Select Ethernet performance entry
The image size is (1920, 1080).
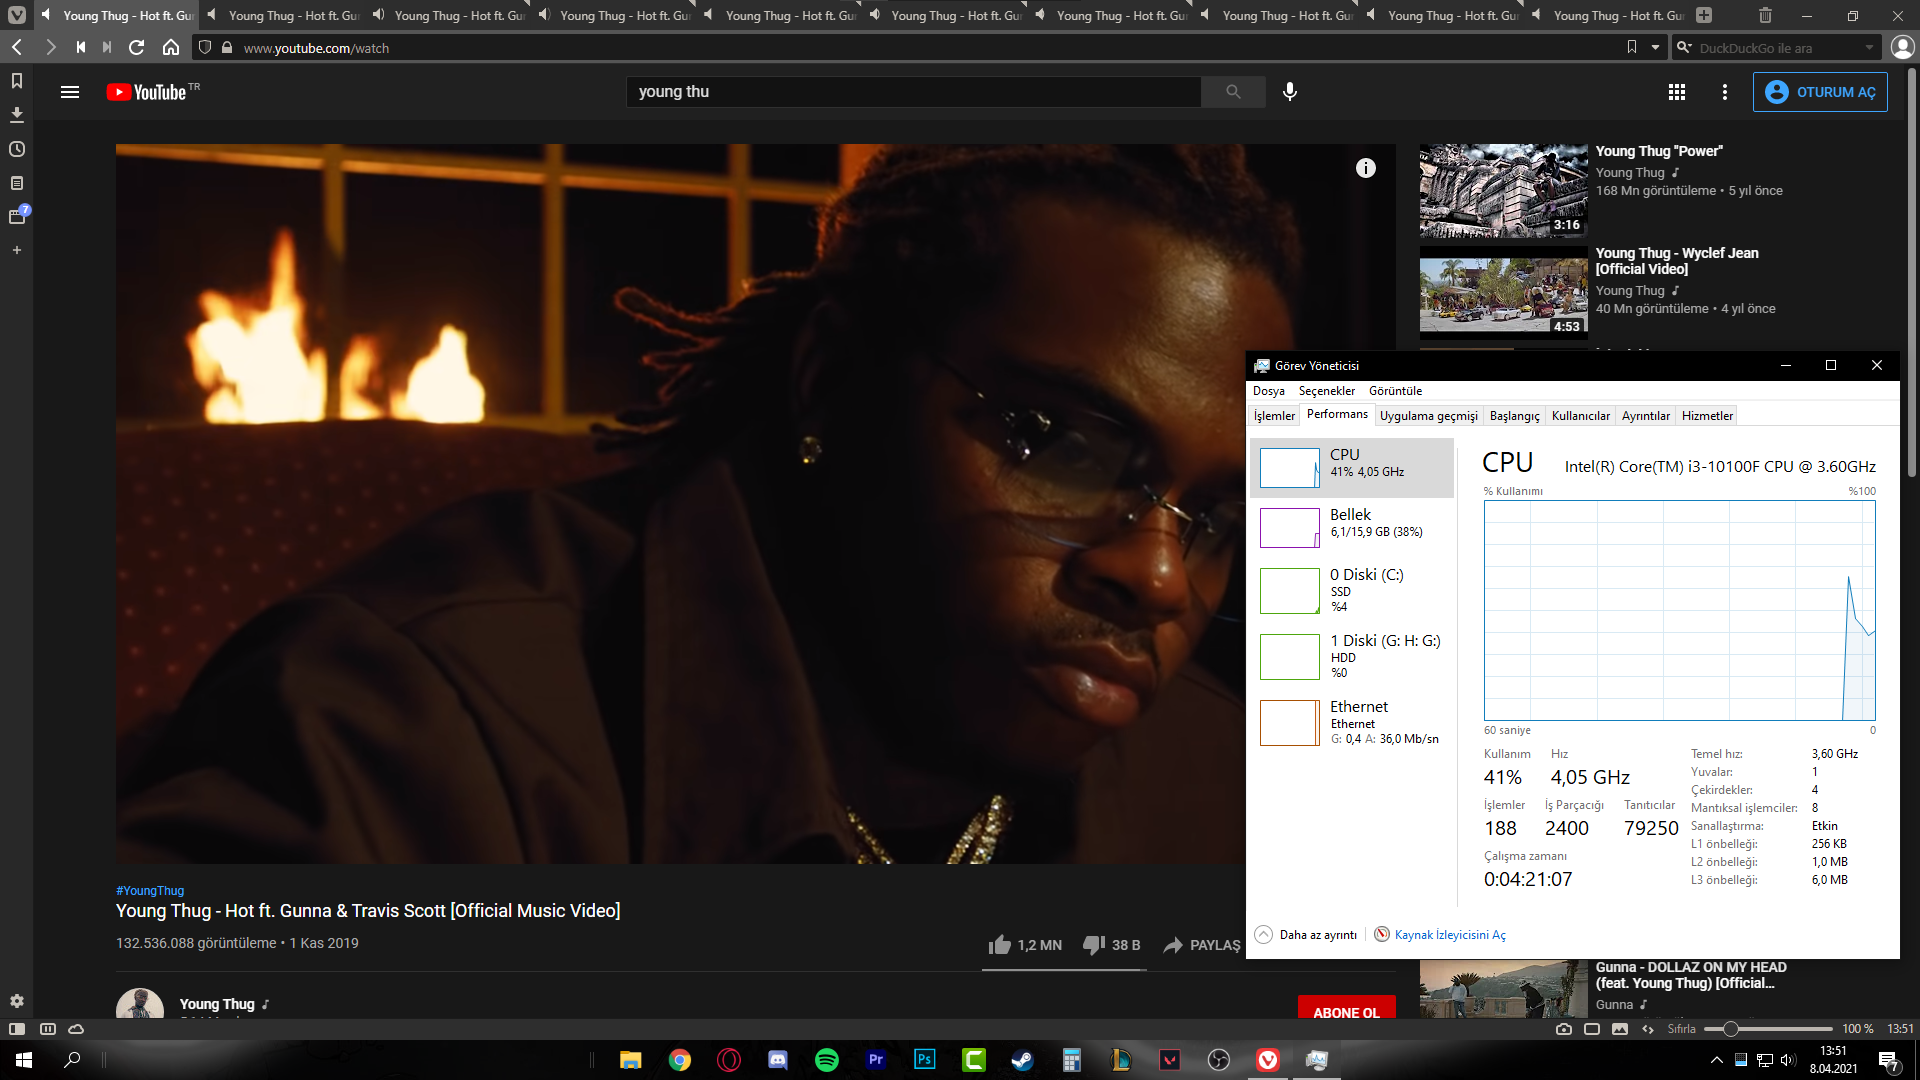click(1352, 722)
